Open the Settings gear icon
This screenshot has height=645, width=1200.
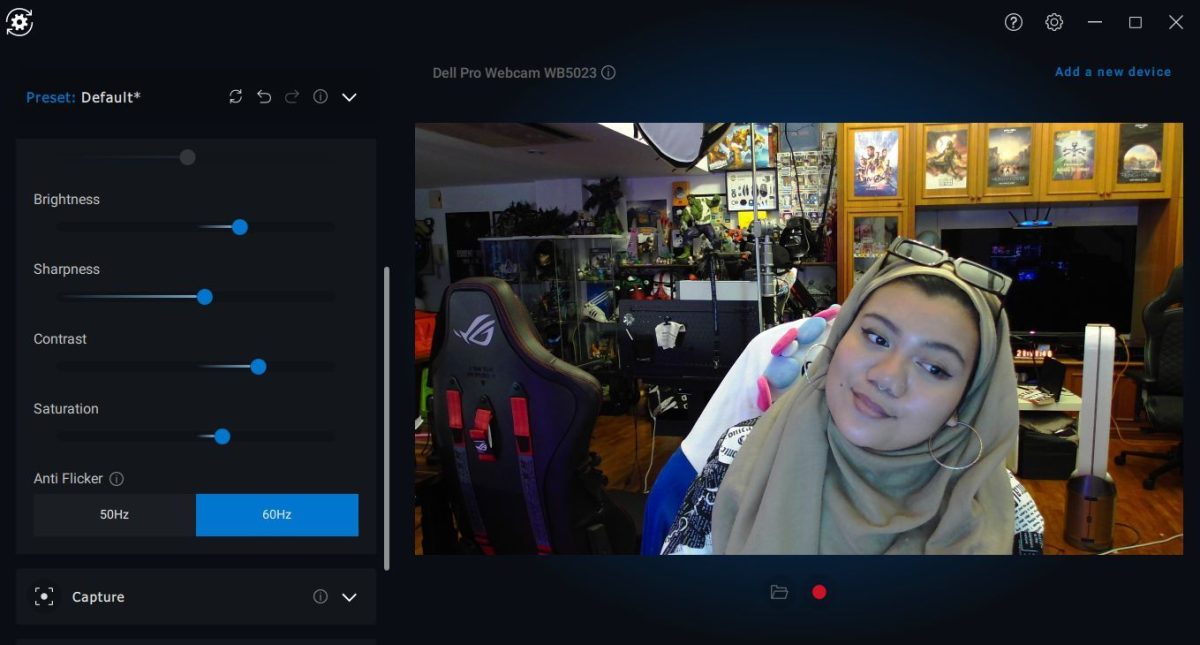1054,22
